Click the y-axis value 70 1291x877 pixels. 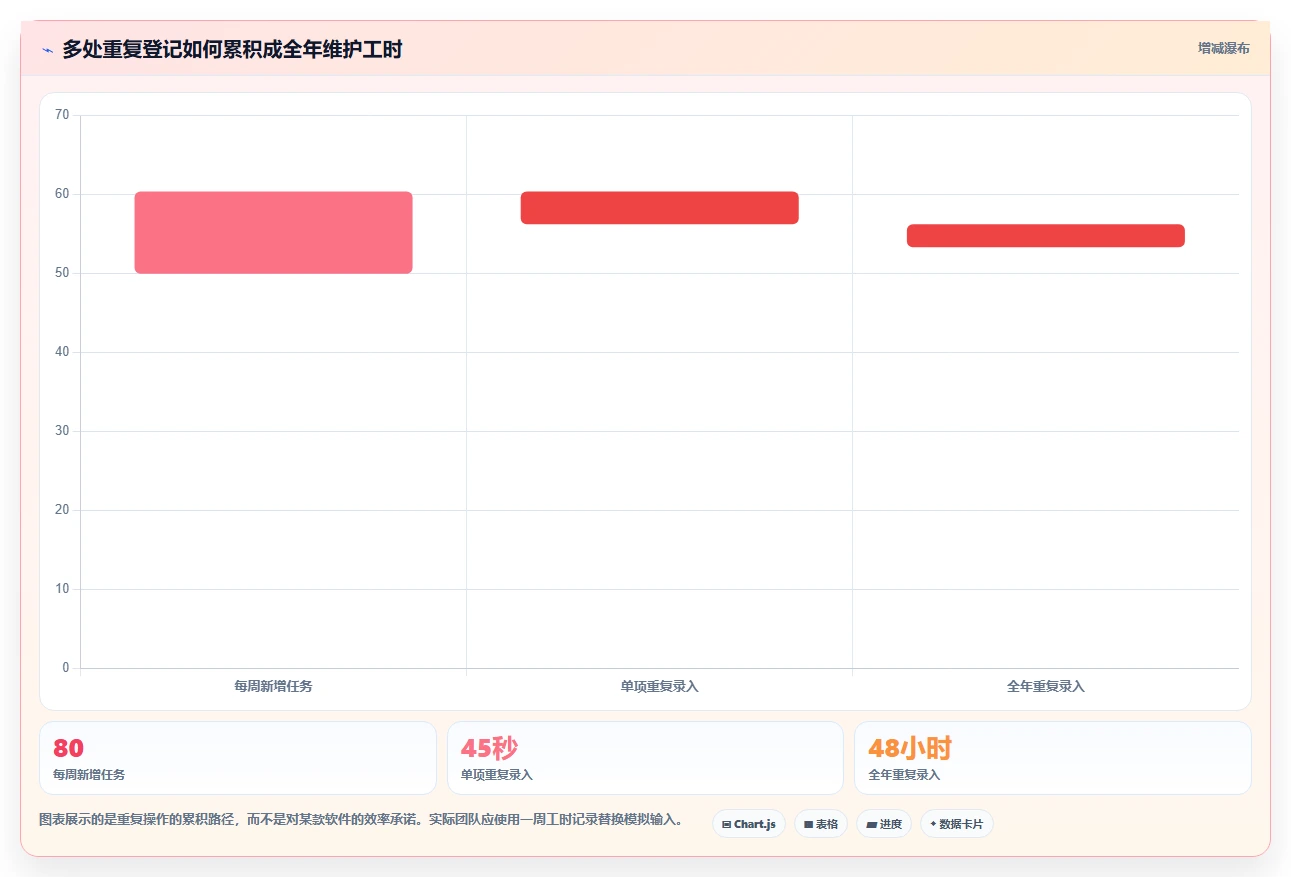(62, 115)
